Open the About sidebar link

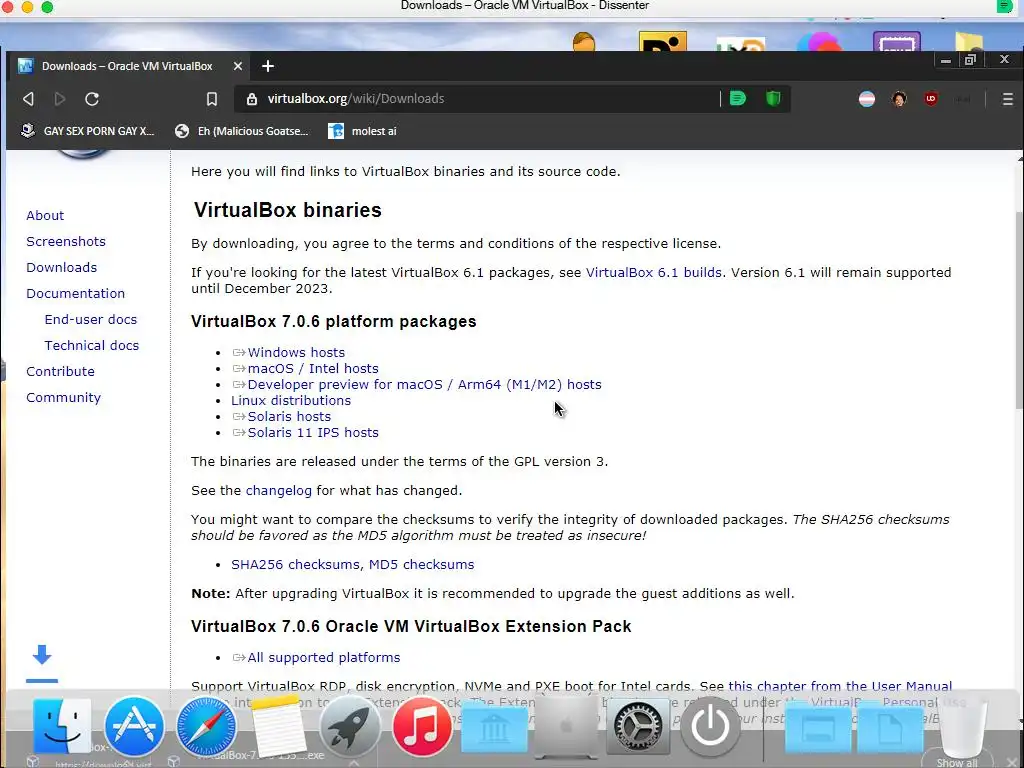(x=45, y=216)
